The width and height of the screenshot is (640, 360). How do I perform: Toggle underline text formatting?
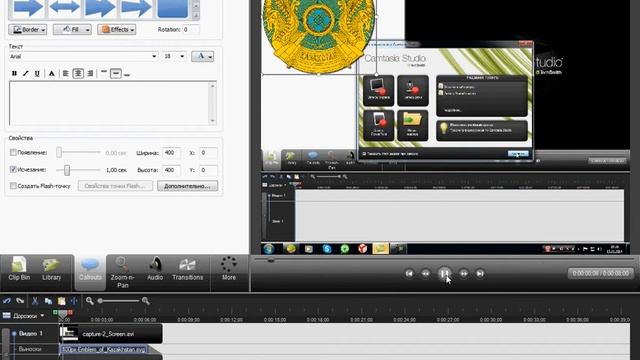[37, 73]
